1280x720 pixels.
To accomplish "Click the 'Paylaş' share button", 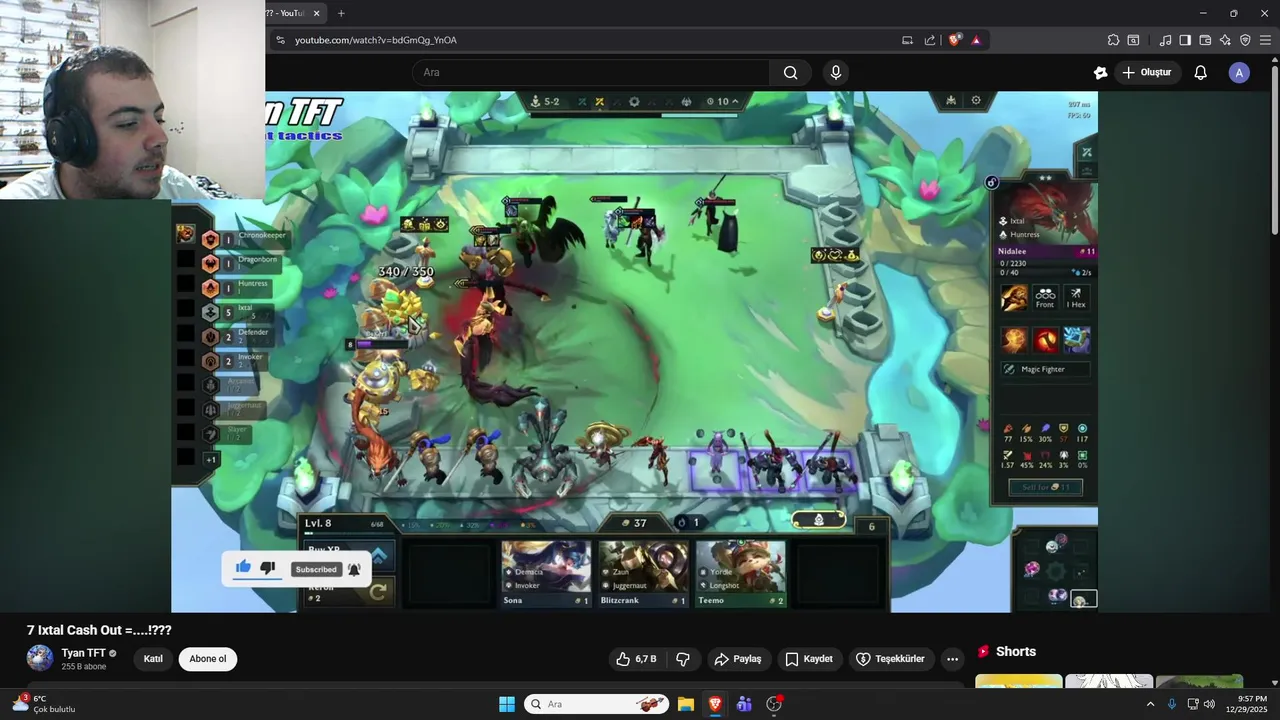I will 739,659.
